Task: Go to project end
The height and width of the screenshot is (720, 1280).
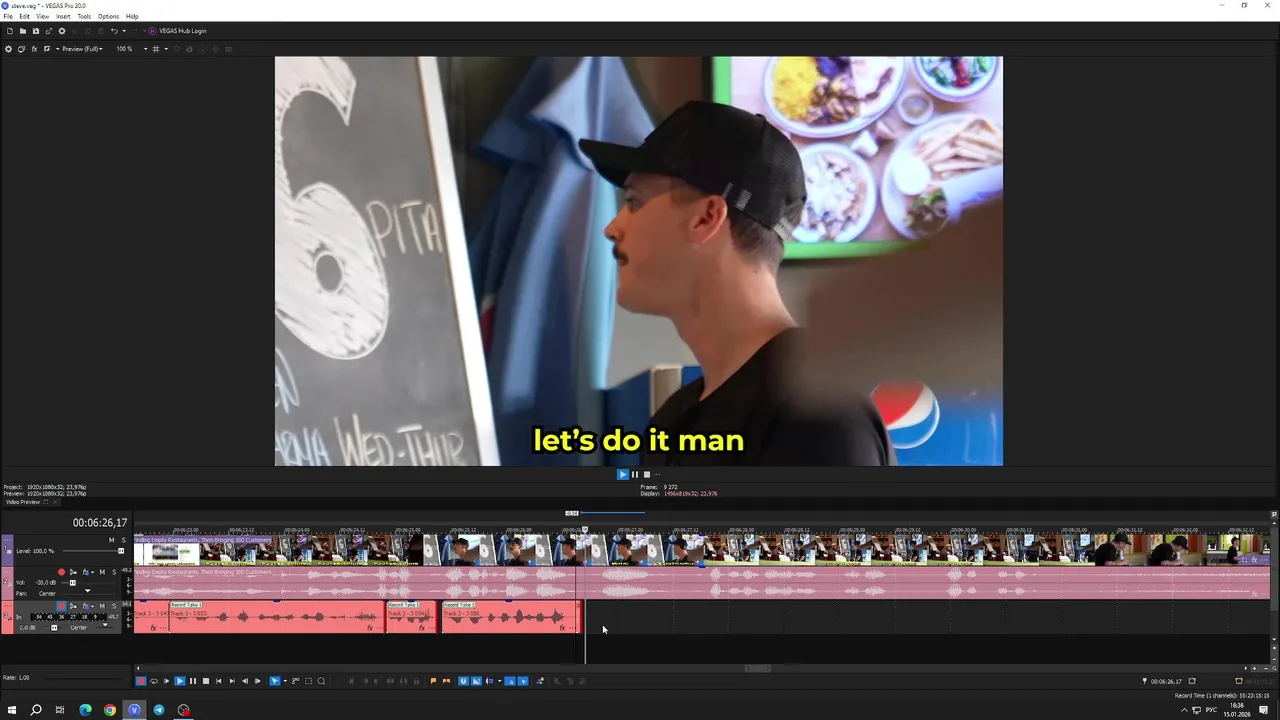Action: (232, 681)
